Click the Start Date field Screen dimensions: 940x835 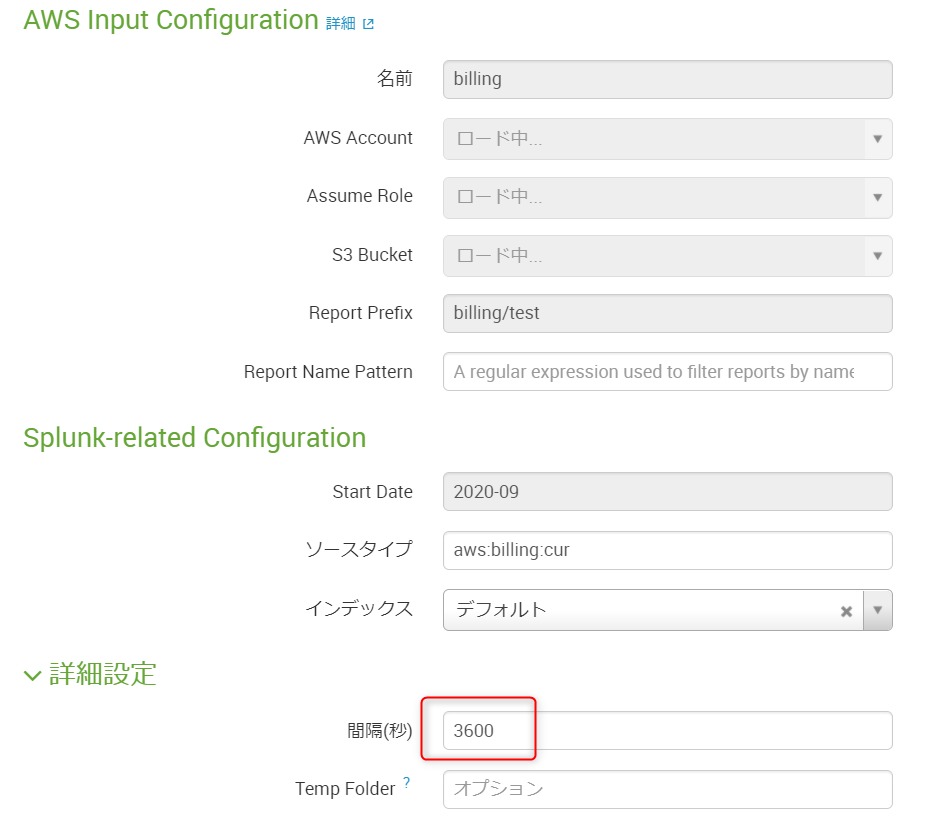[667, 492]
